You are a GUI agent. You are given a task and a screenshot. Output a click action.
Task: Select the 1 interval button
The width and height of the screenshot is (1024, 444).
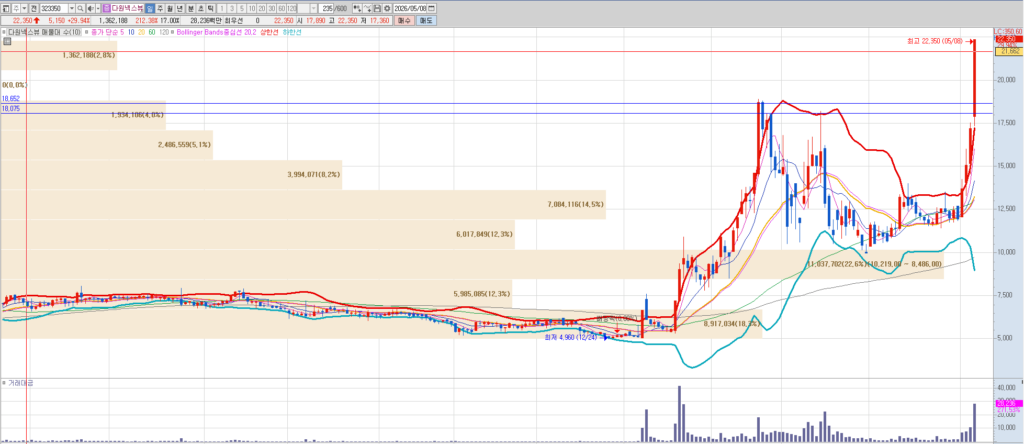(222, 8)
